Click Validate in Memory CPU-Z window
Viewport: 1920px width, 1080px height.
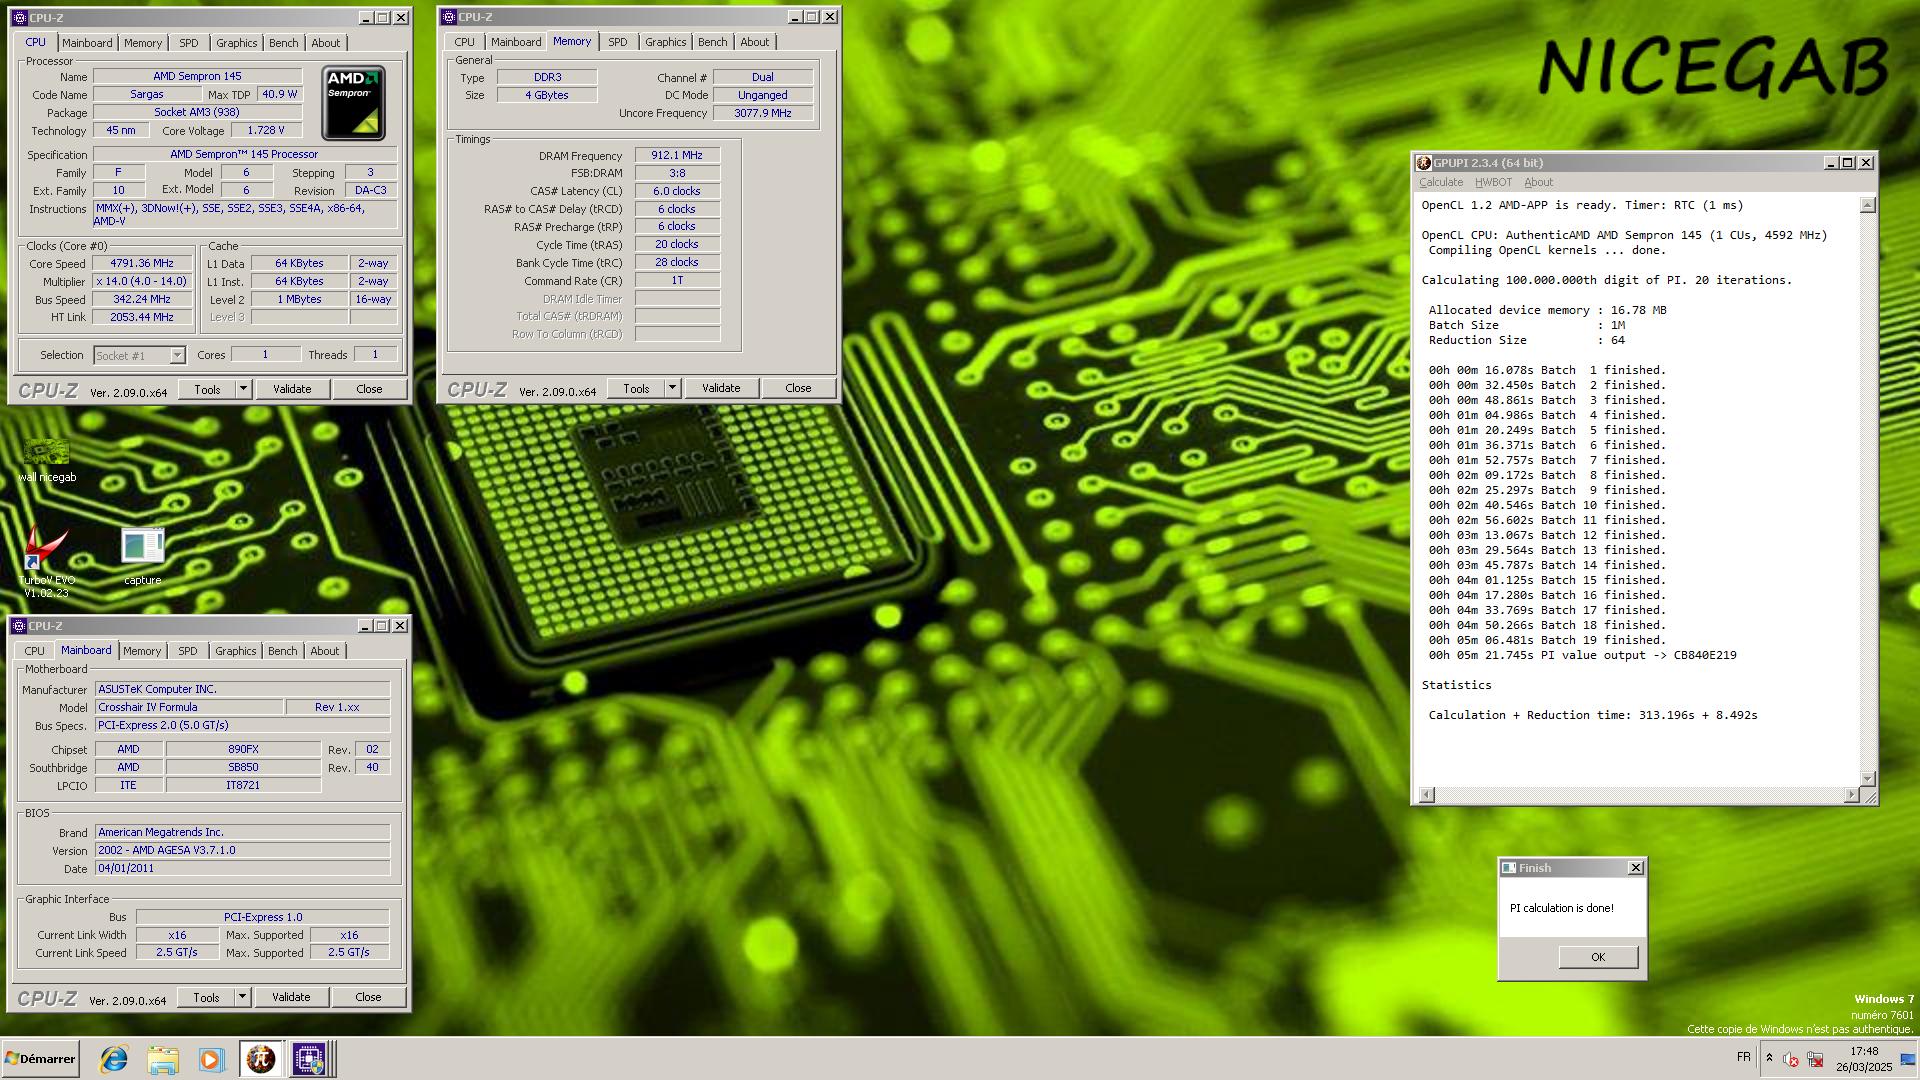(x=721, y=388)
